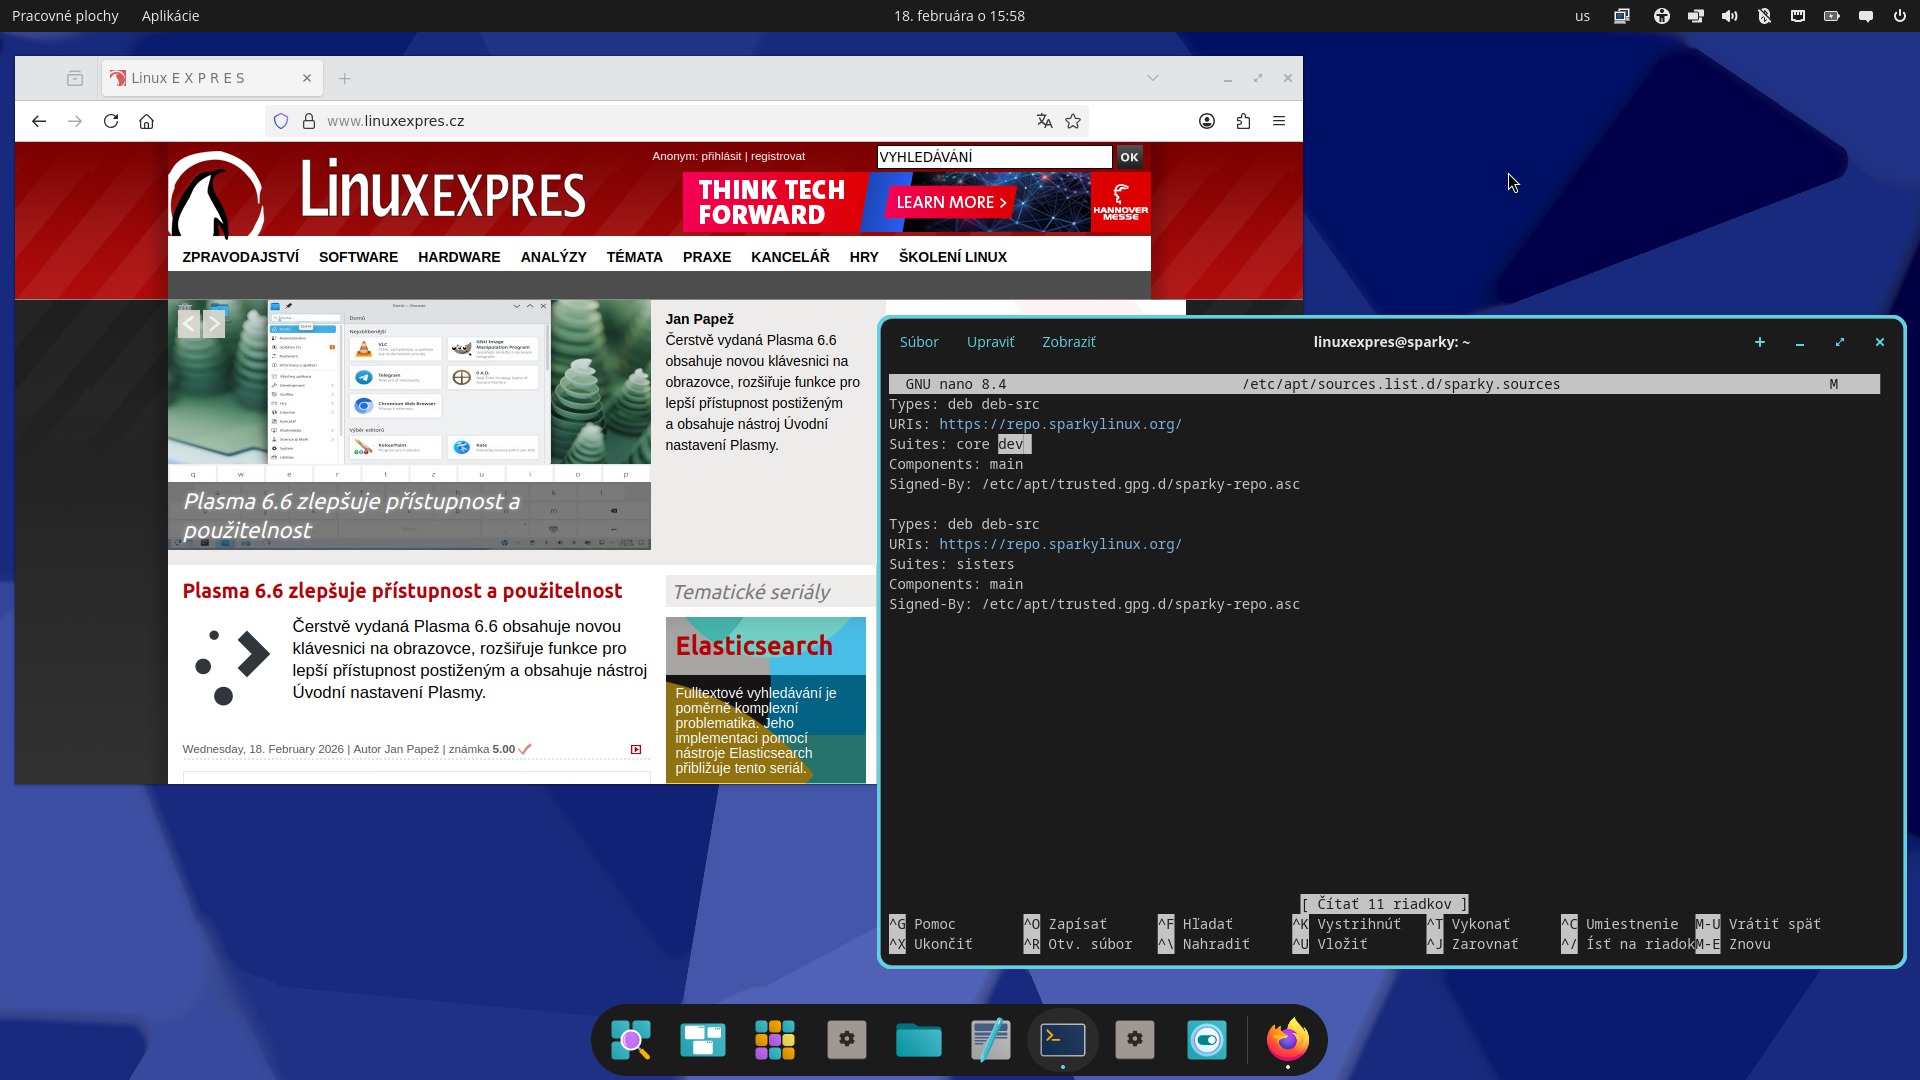Add new terminal tab with plus icon
The width and height of the screenshot is (1920, 1080).
pyautogui.click(x=1760, y=342)
